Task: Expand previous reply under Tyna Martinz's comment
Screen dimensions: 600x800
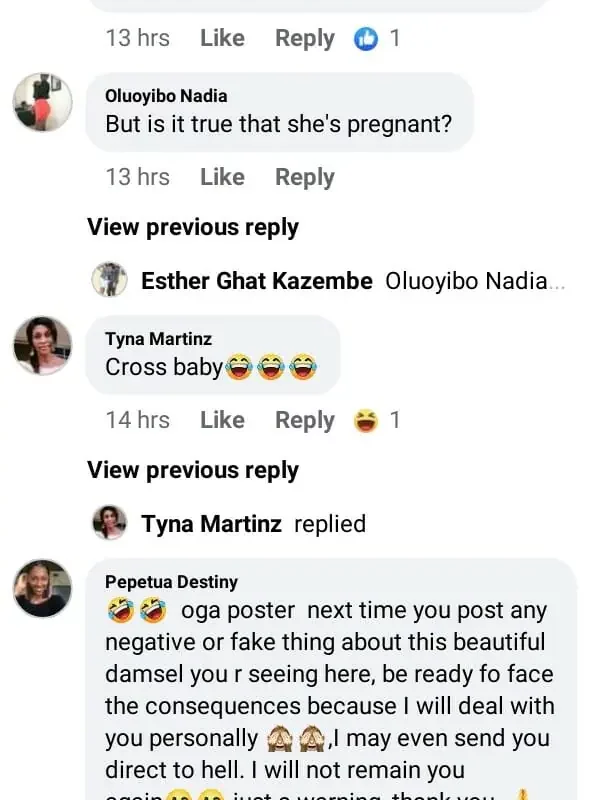Action: (192, 470)
